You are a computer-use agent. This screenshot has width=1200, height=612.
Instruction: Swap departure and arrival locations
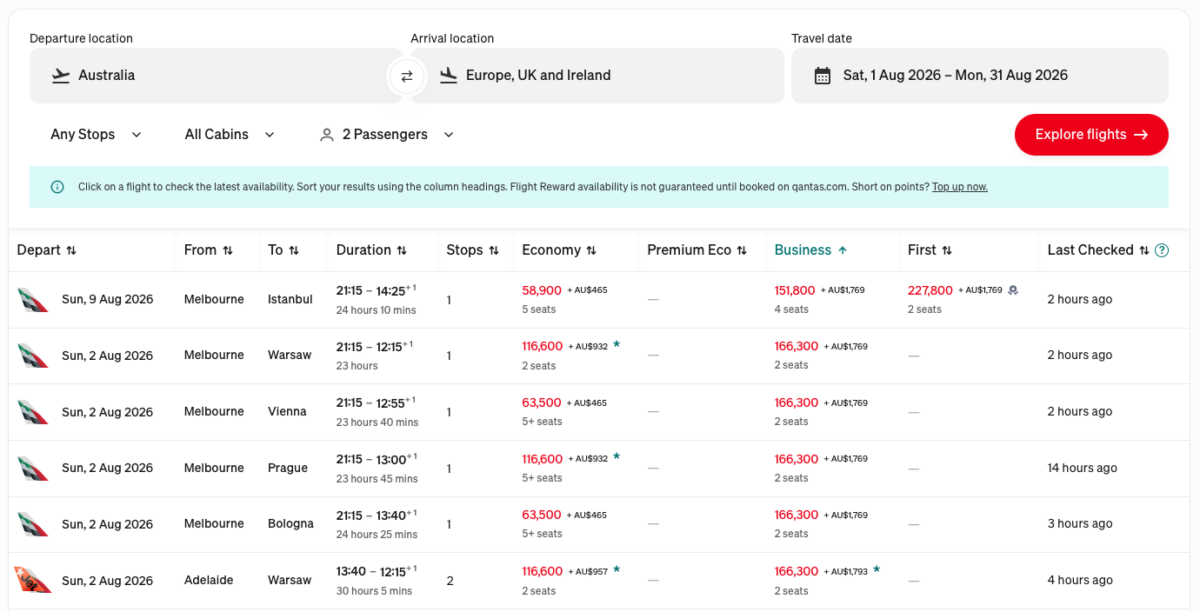(406, 75)
